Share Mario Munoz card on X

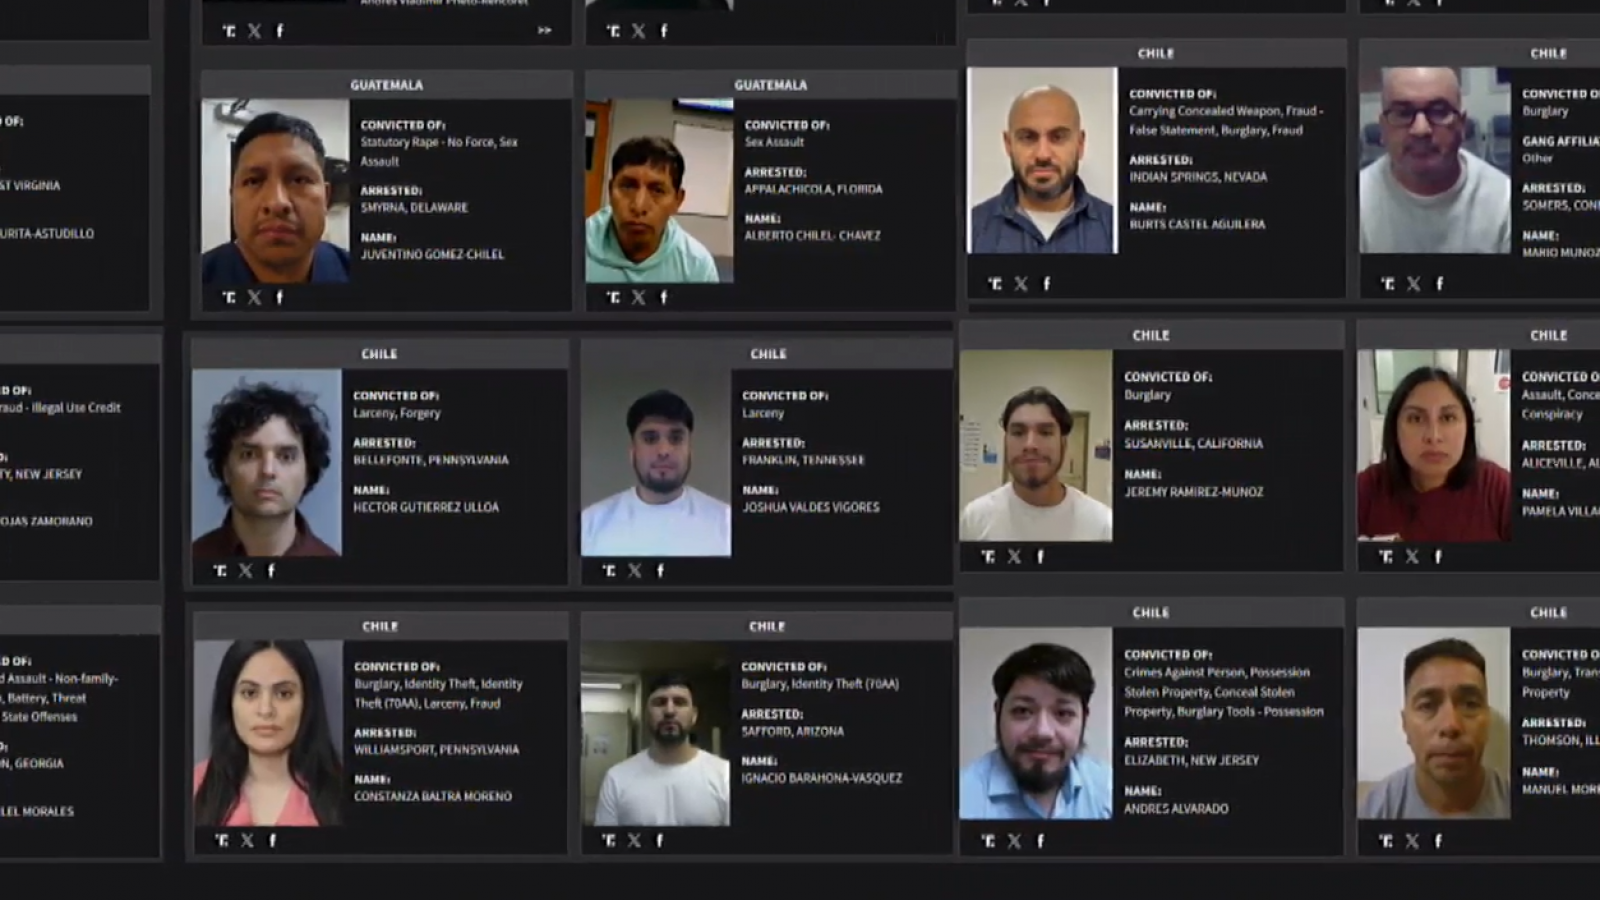pos(1414,284)
